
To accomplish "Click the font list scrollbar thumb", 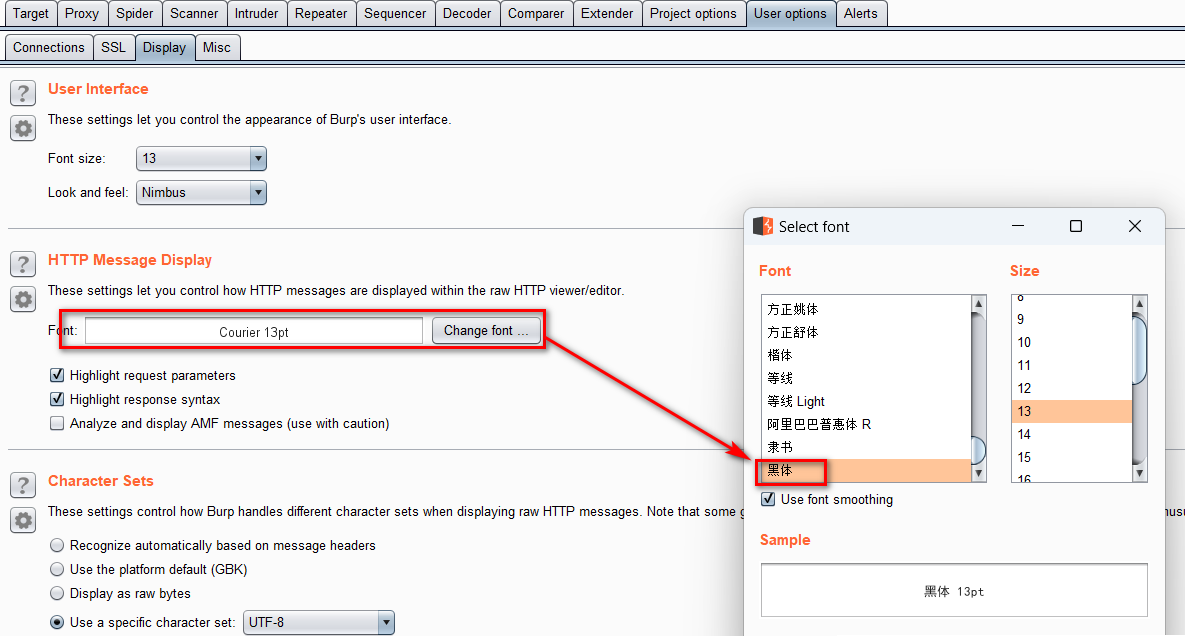I will click(x=979, y=450).
